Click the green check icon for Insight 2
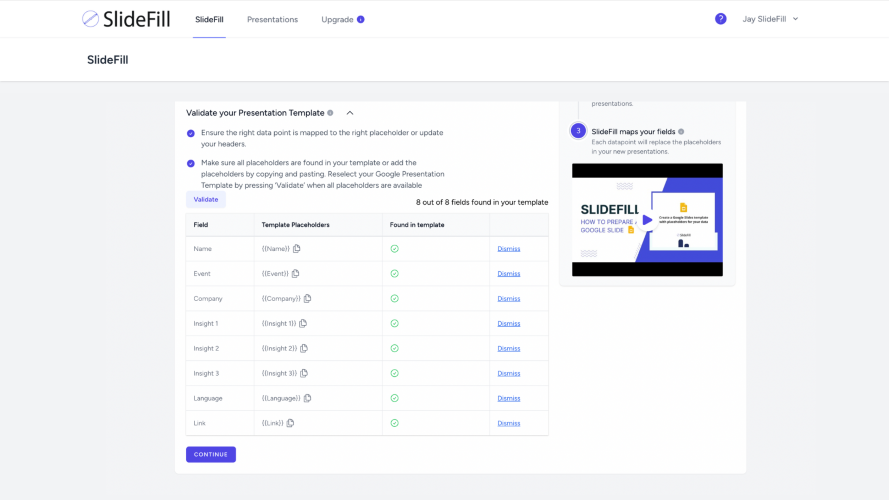This screenshot has height=500, width=889. (x=395, y=348)
